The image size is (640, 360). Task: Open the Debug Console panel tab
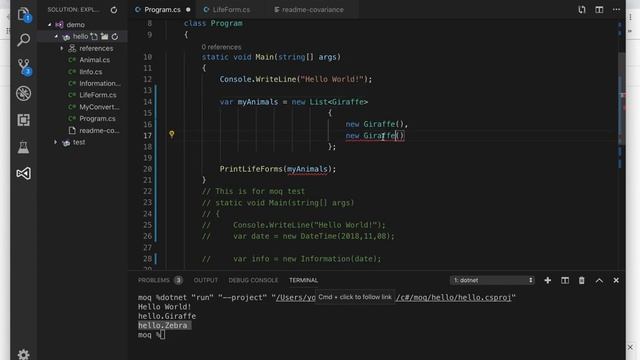pos(253,280)
